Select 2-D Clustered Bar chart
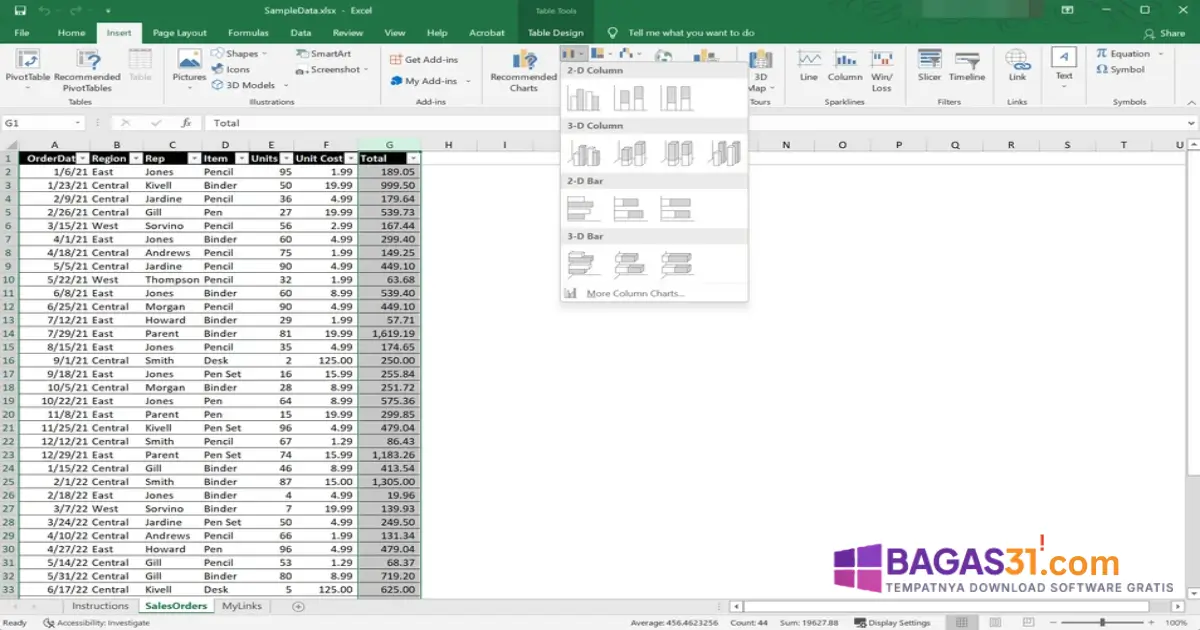The height and width of the screenshot is (630, 1200). [x=582, y=209]
